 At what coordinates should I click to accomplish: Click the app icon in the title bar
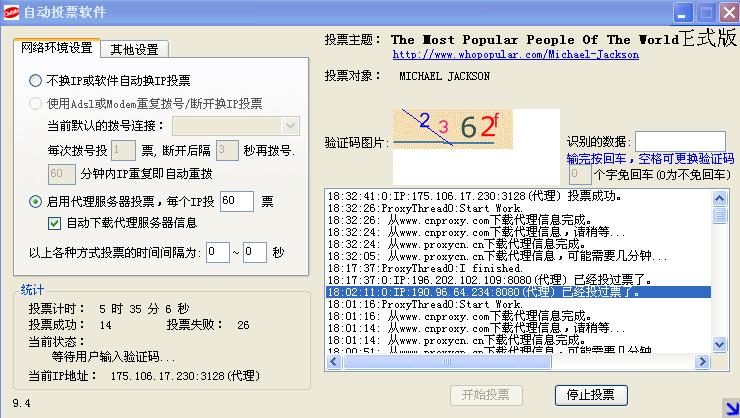click(x=11, y=13)
